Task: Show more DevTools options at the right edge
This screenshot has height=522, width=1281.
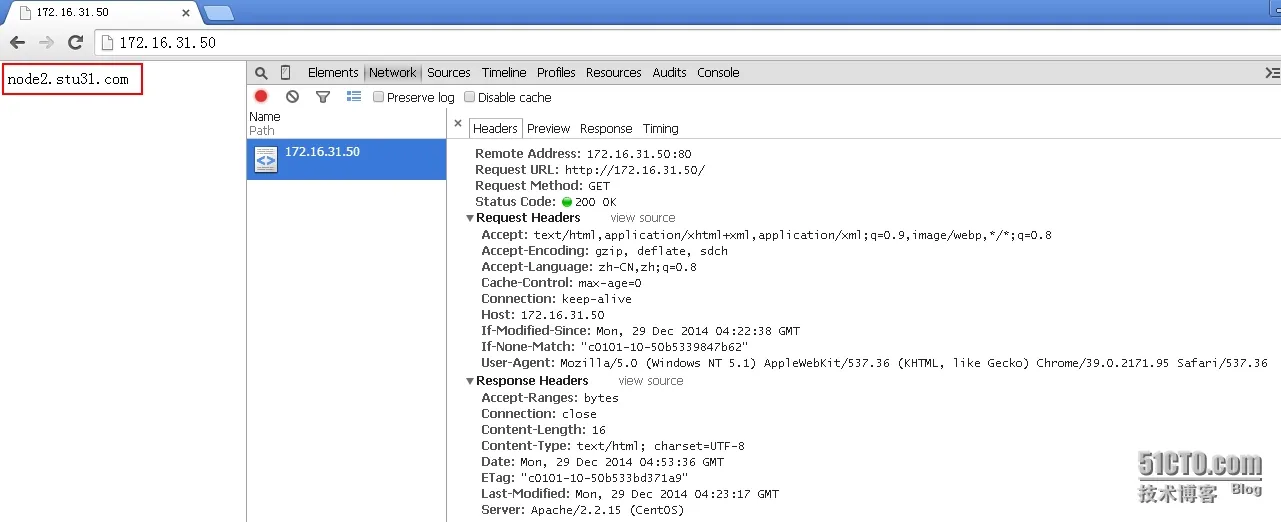Action: point(1272,73)
